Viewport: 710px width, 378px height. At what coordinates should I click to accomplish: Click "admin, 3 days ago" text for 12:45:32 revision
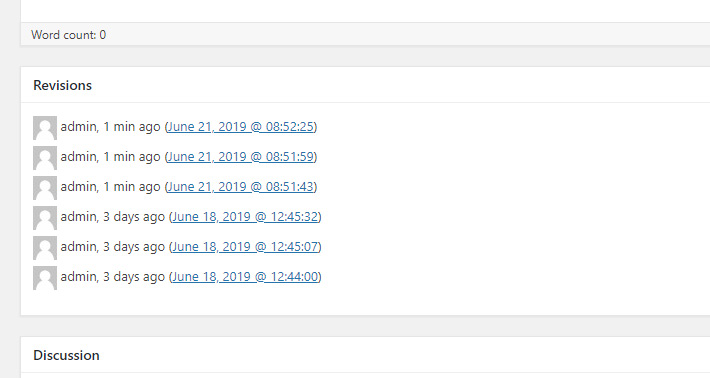coord(113,217)
